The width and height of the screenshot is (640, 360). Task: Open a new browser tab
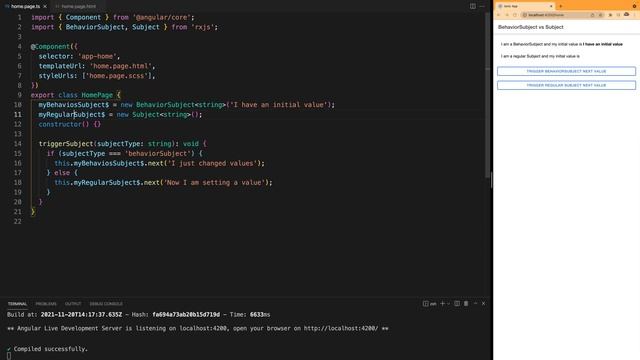[561, 6]
